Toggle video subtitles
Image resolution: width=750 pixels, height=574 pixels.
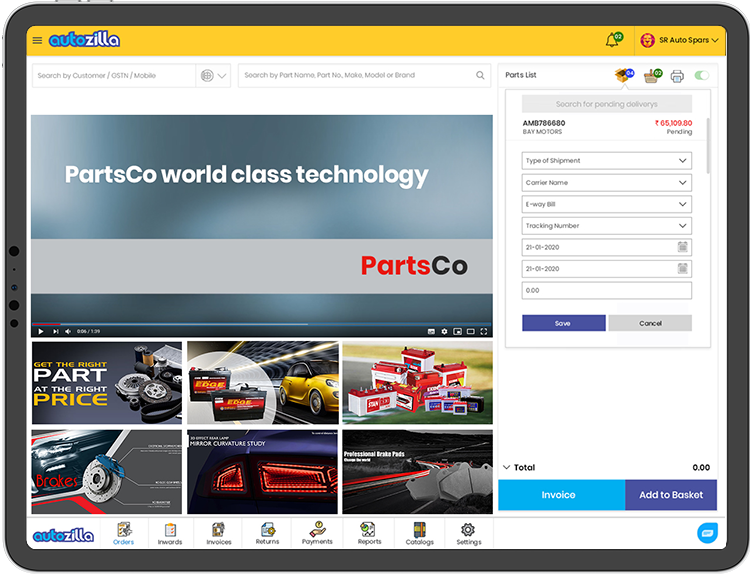point(431,331)
